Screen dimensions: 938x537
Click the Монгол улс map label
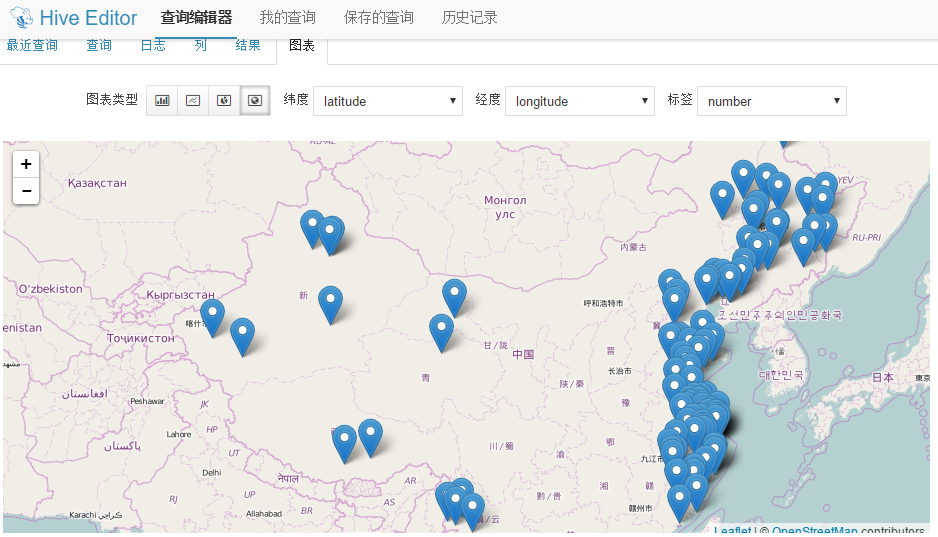click(x=505, y=207)
